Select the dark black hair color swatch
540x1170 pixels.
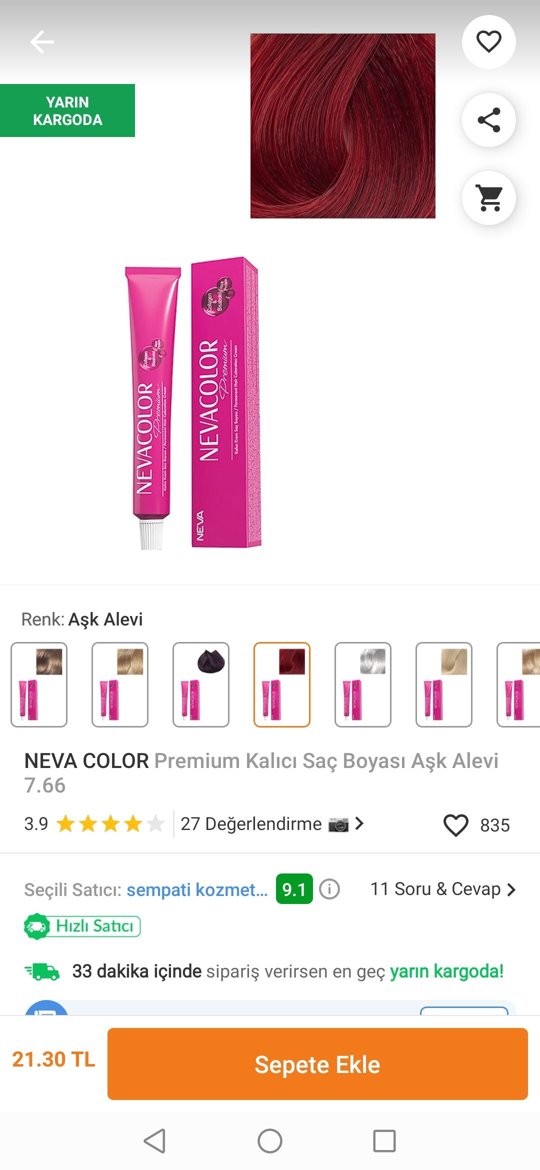(201, 684)
